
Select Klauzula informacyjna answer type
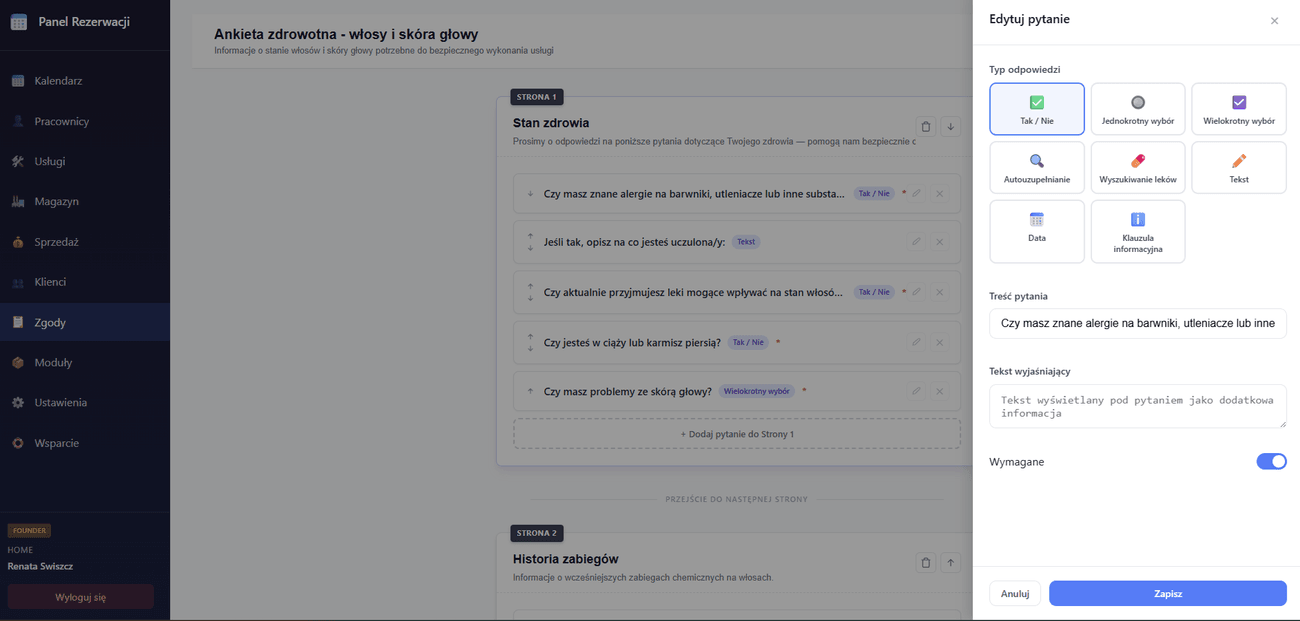[1137, 231]
